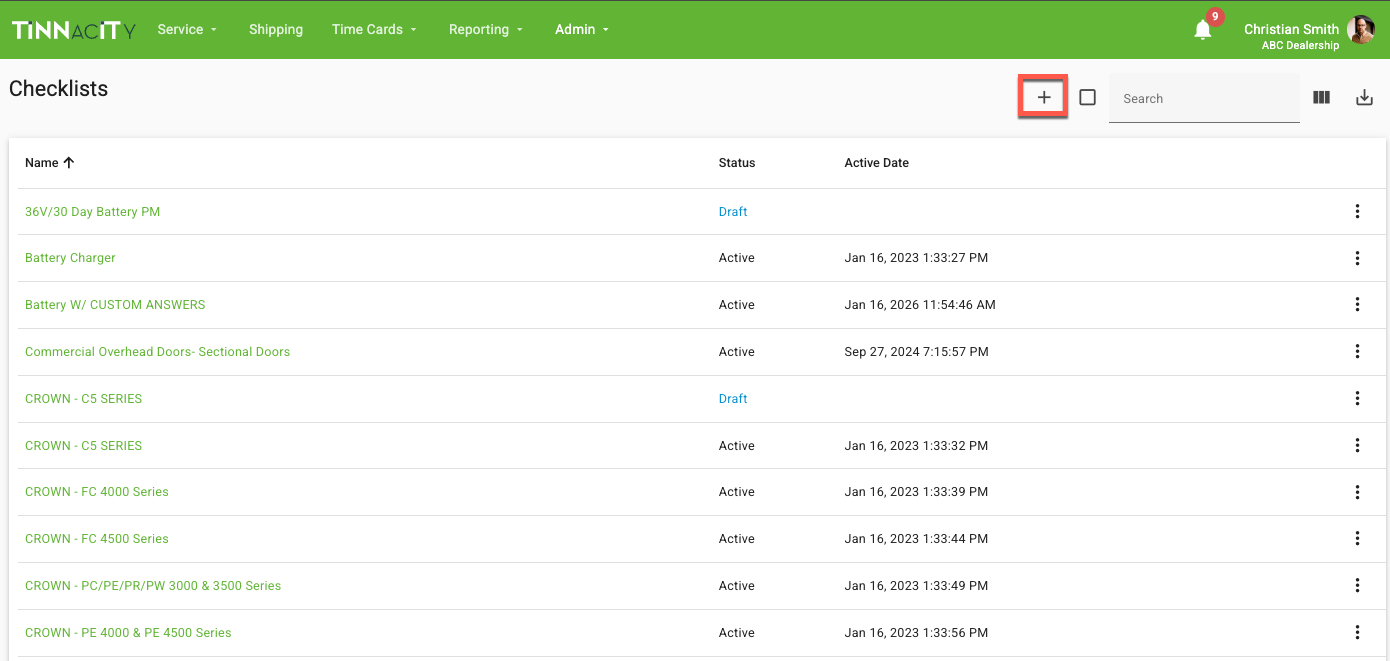Open the Battery Charger checklist link

point(70,258)
